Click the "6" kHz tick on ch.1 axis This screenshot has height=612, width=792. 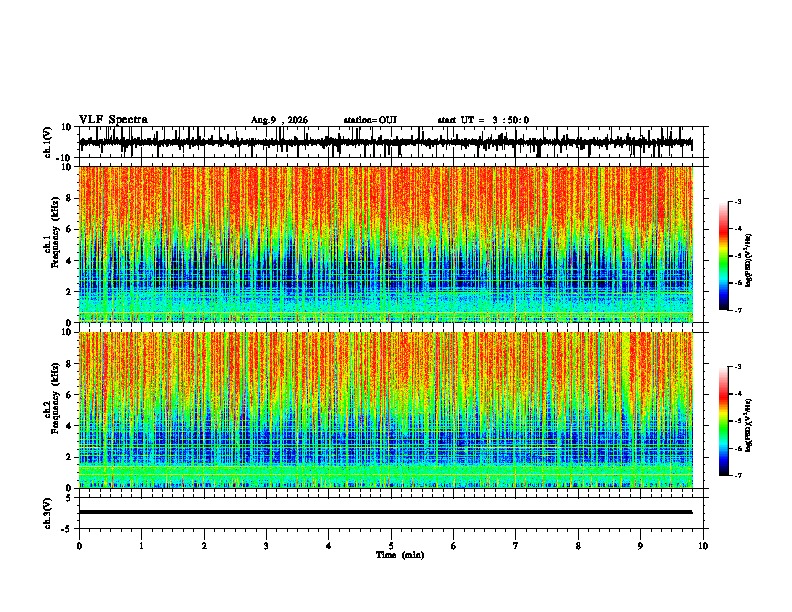tap(69, 230)
